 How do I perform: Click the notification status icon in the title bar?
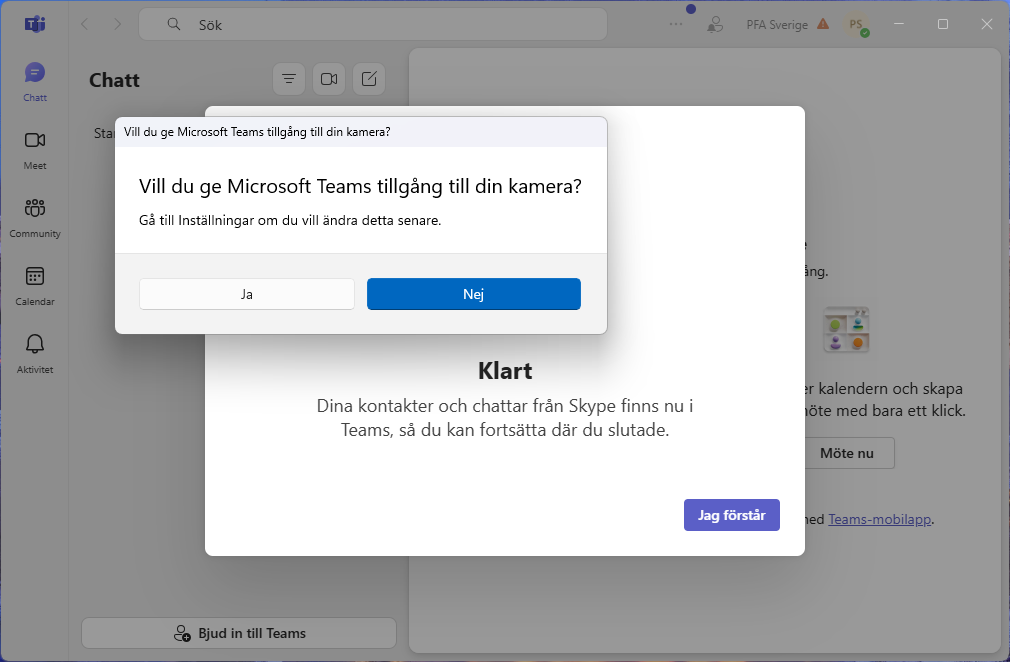(x=715, y=24)
